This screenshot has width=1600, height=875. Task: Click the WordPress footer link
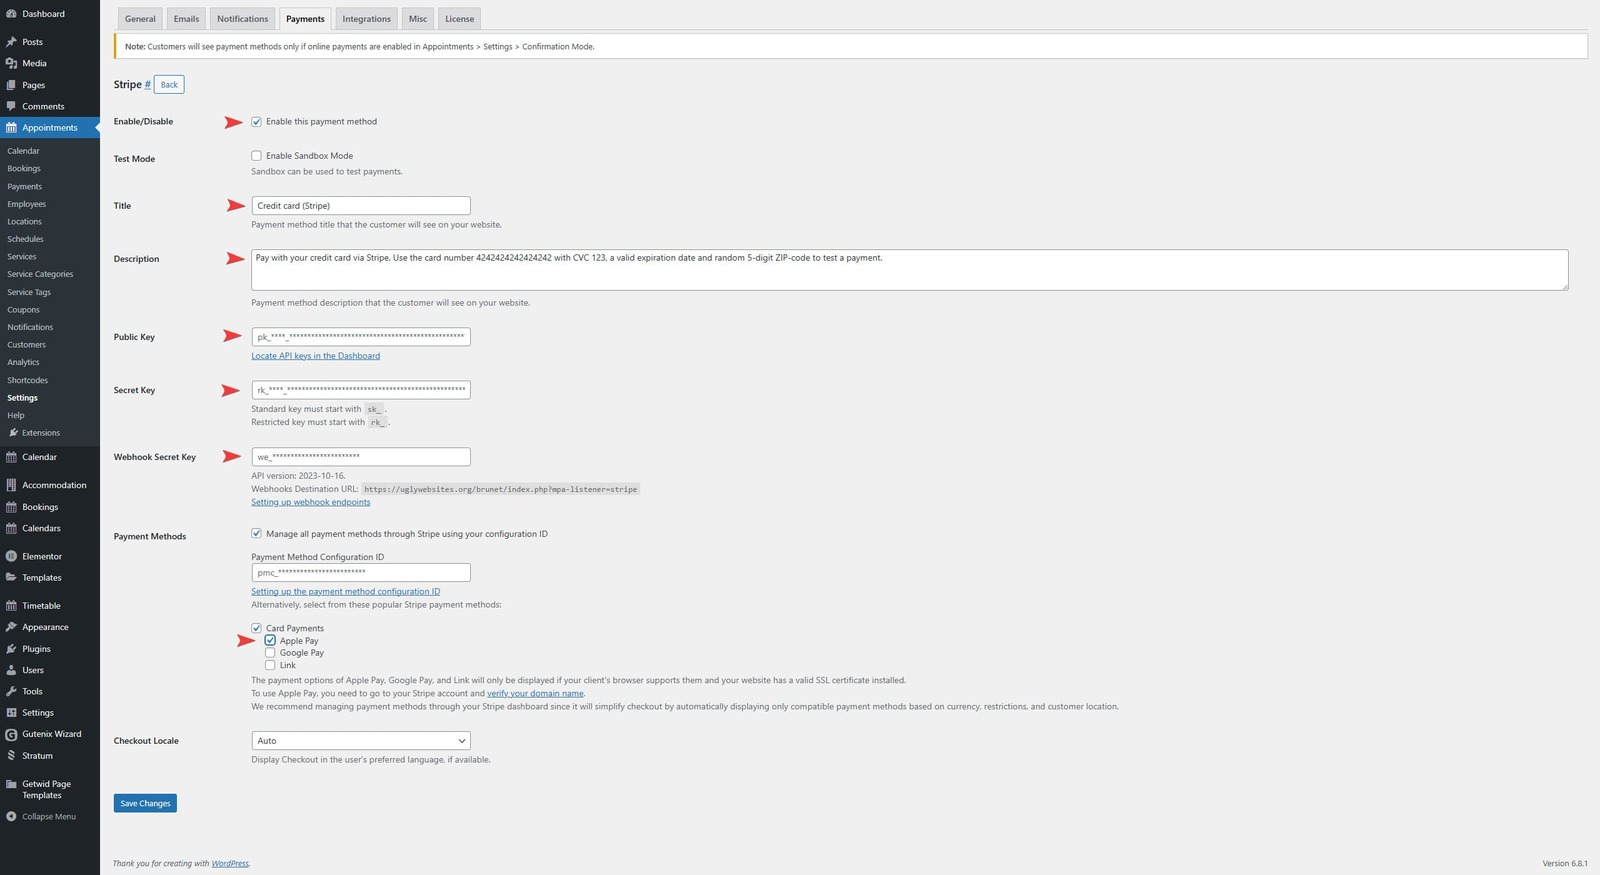click(230, 864)
